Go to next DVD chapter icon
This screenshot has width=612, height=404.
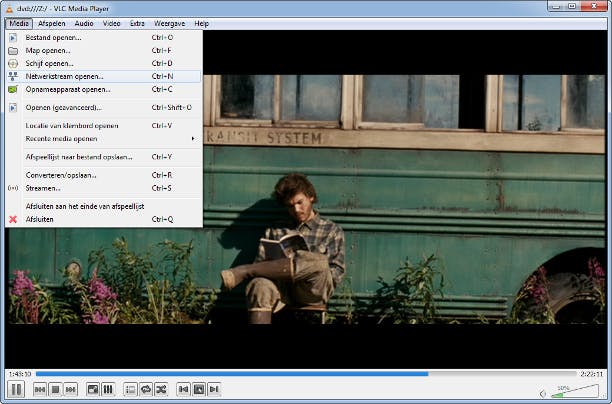tap(214, 389)
